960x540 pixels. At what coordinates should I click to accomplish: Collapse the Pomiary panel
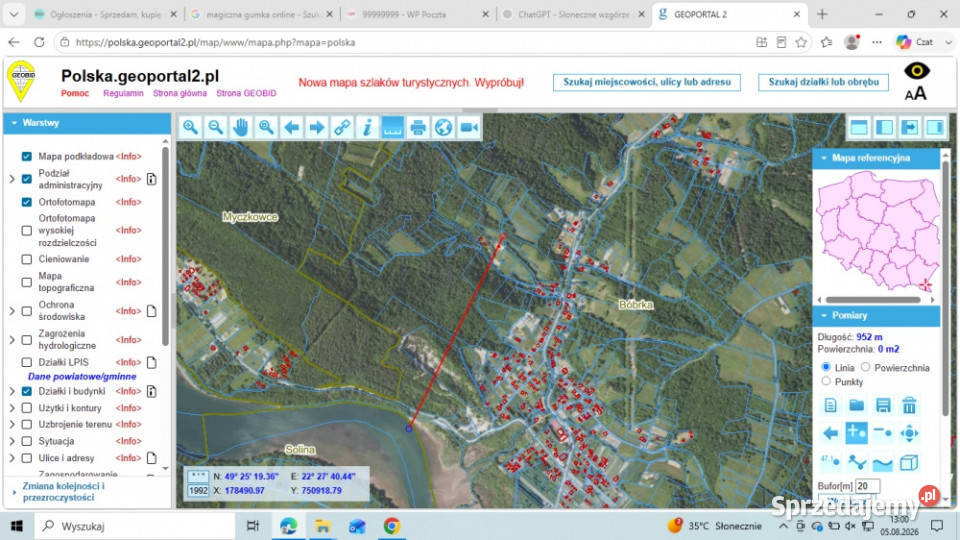click(x=876, y=315)
